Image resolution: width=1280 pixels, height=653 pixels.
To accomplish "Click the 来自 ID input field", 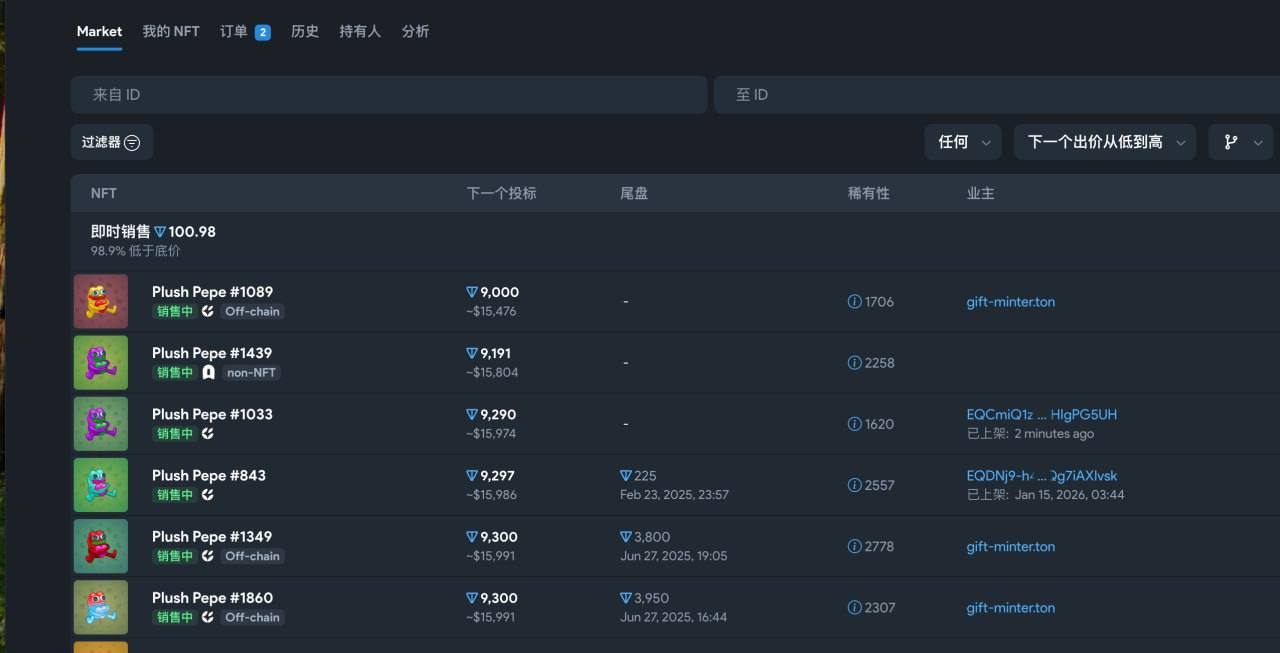I will coord(388,95).
